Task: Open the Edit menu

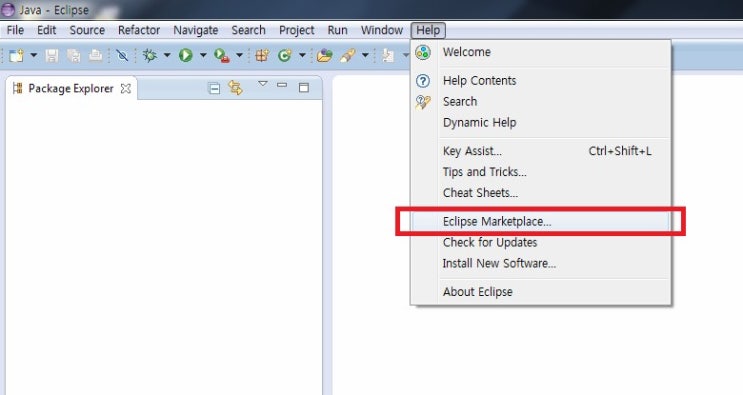Action: (x=46, y=30)
